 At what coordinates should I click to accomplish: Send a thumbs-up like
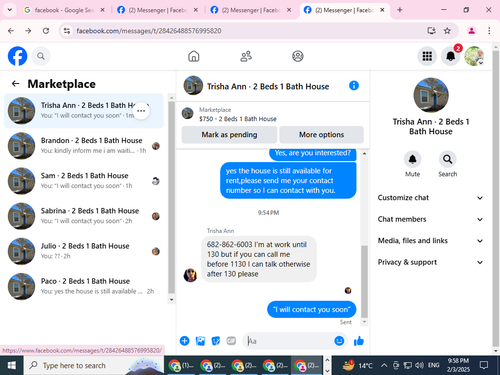click(359, 341)
